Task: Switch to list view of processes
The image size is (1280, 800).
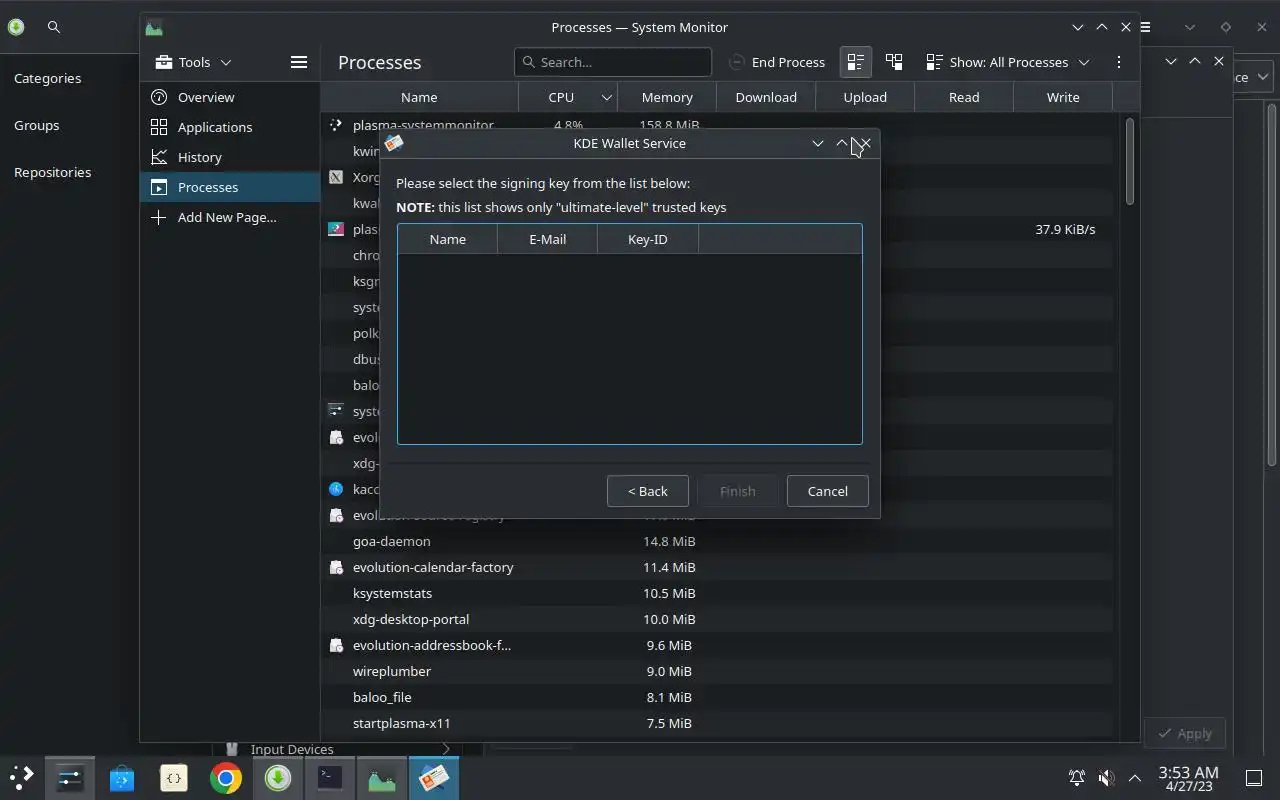Action: pos(855,62)
